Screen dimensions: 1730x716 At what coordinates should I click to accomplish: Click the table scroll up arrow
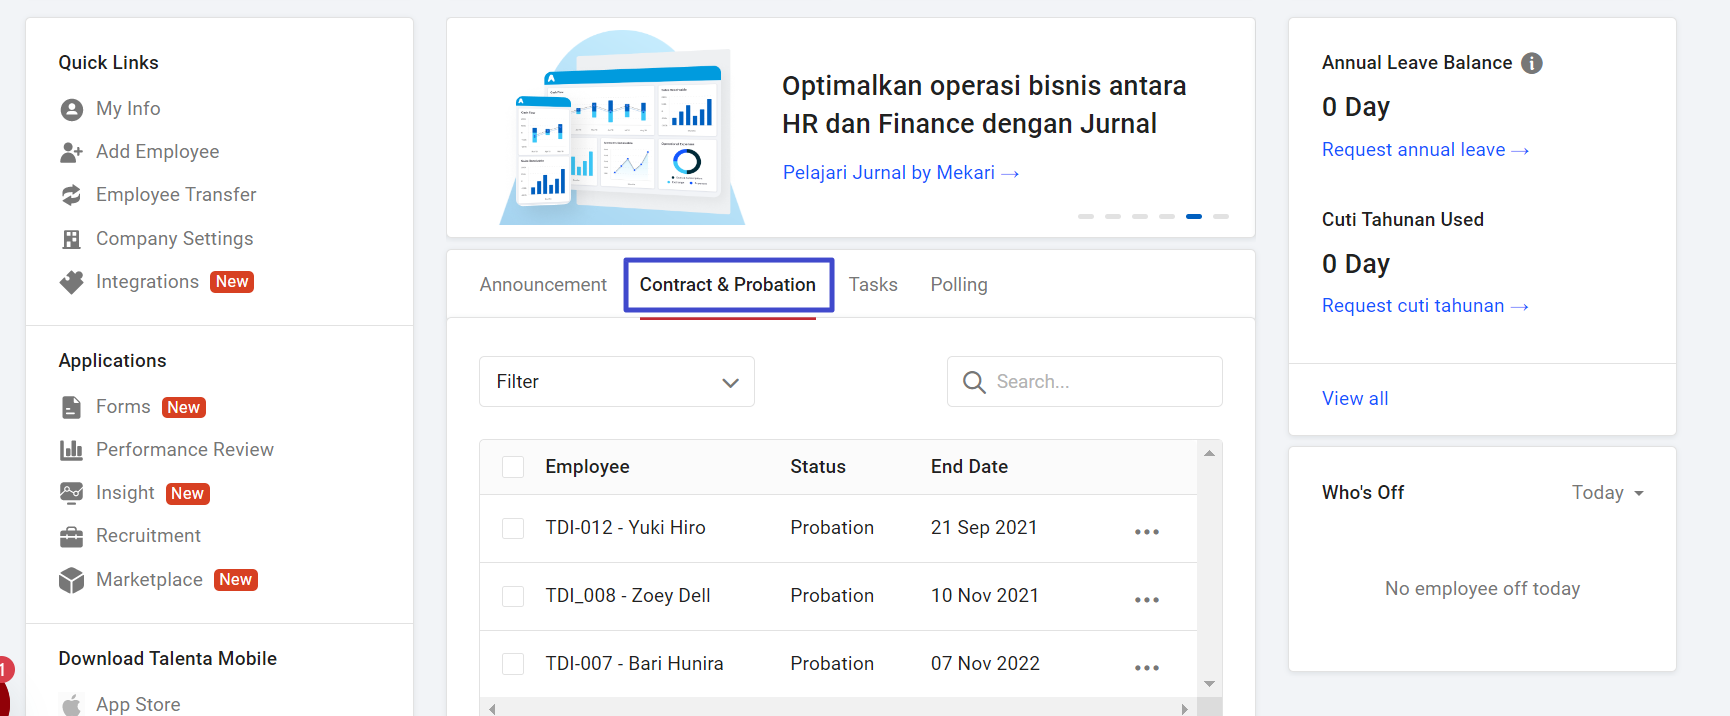1210,453
